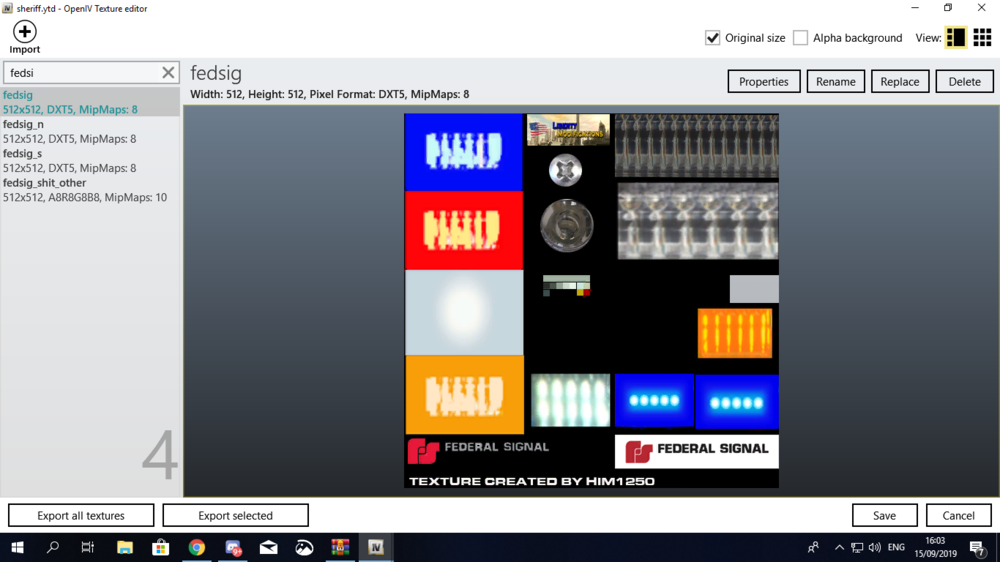
Task: Save the texture dictionary
Action: (x=885, y=515)
